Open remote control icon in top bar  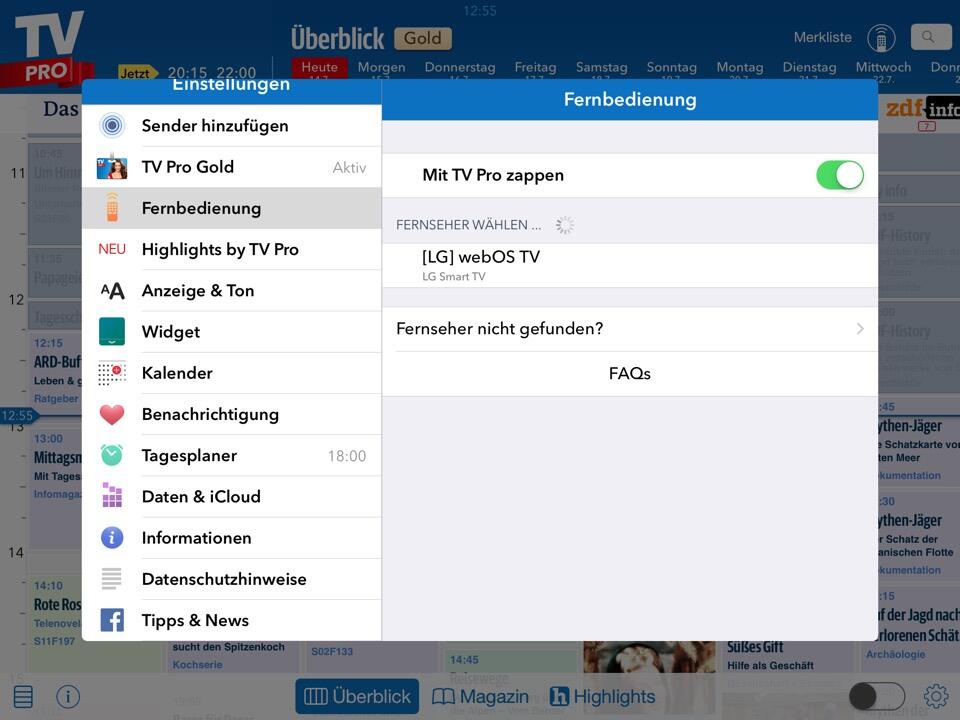tap(881, 38)
